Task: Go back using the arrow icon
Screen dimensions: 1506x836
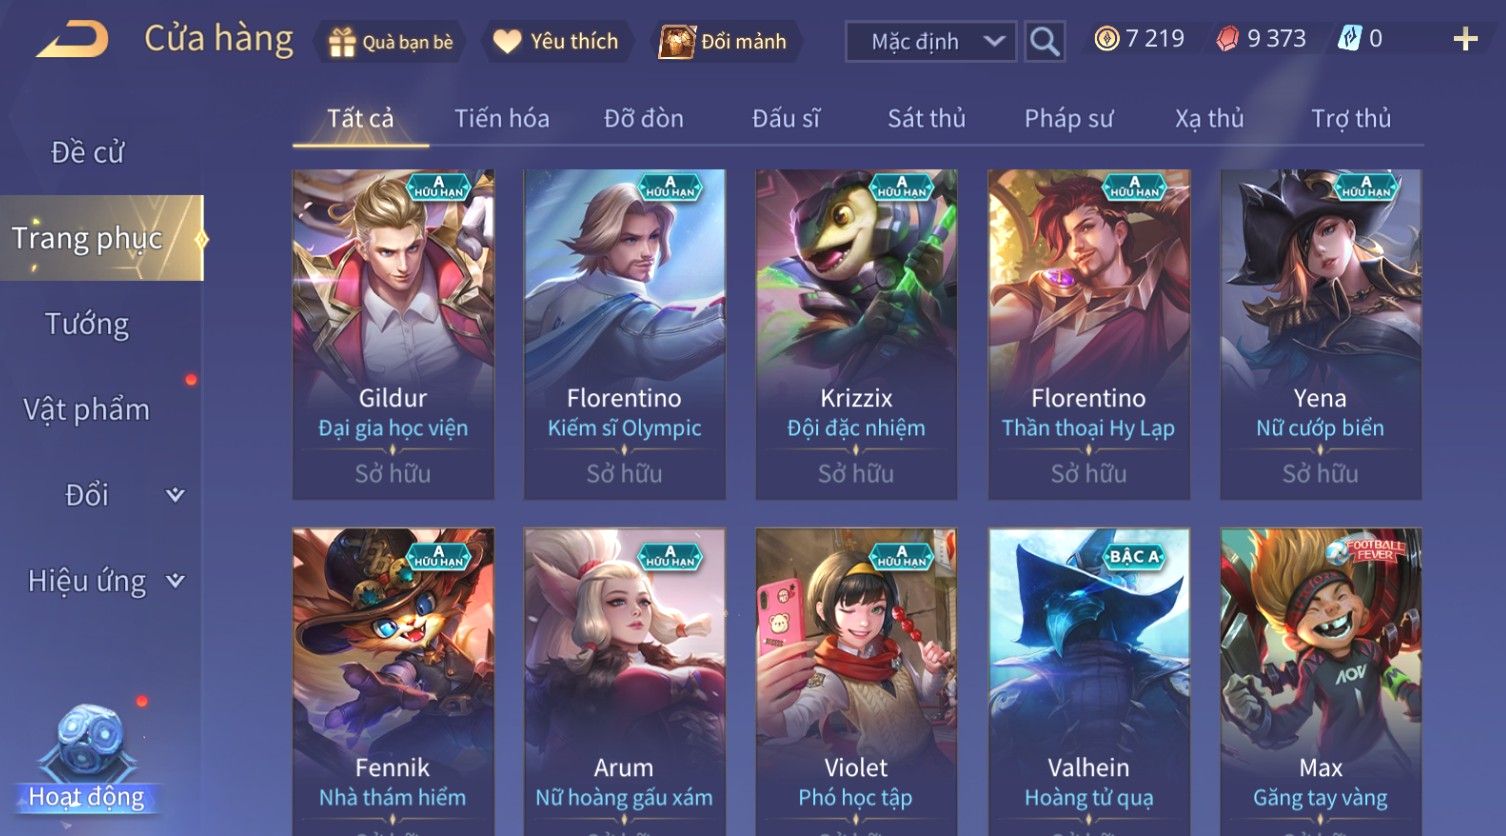Action: pos(72,40)
